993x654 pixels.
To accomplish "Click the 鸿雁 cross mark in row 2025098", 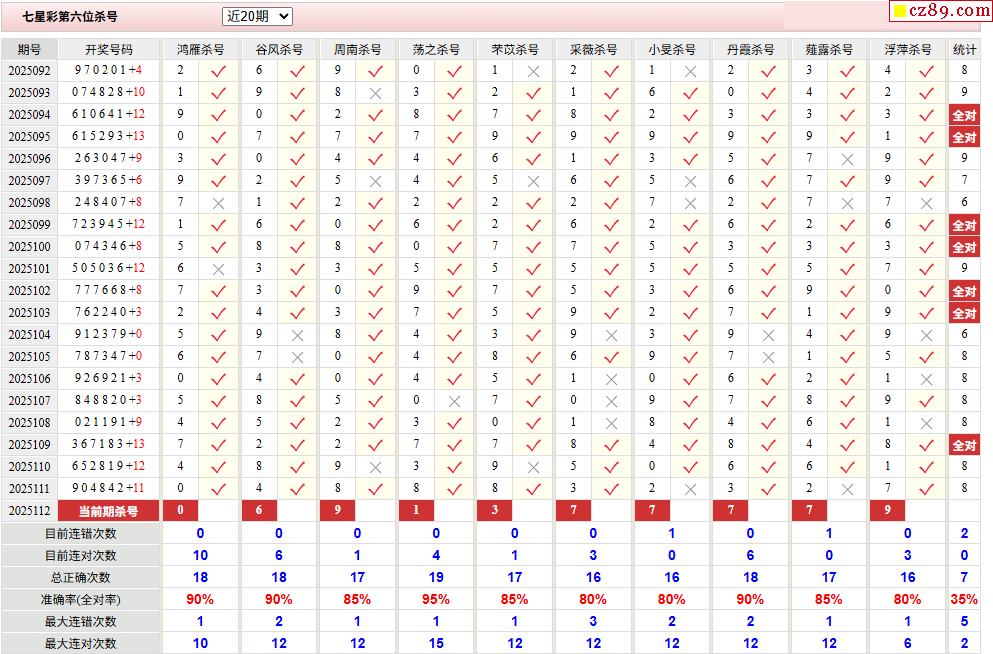I will [218, 203].
